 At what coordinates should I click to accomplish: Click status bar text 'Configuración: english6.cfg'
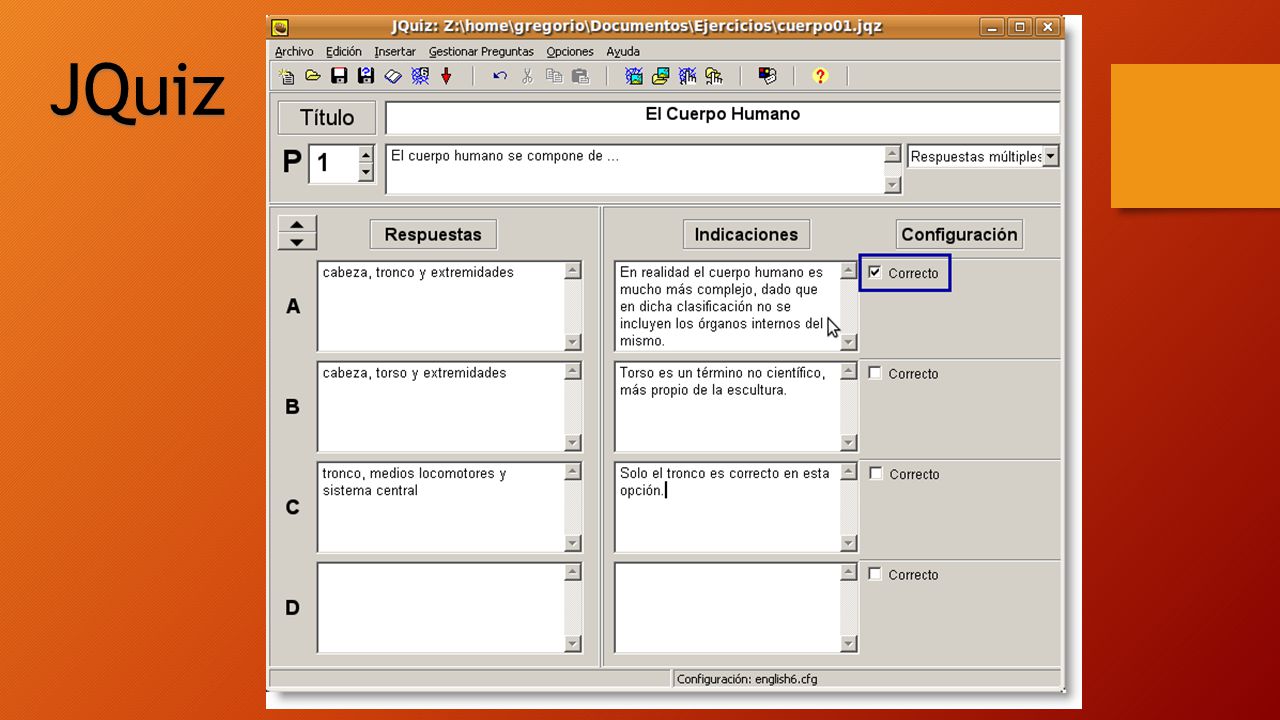coord(747,679)
